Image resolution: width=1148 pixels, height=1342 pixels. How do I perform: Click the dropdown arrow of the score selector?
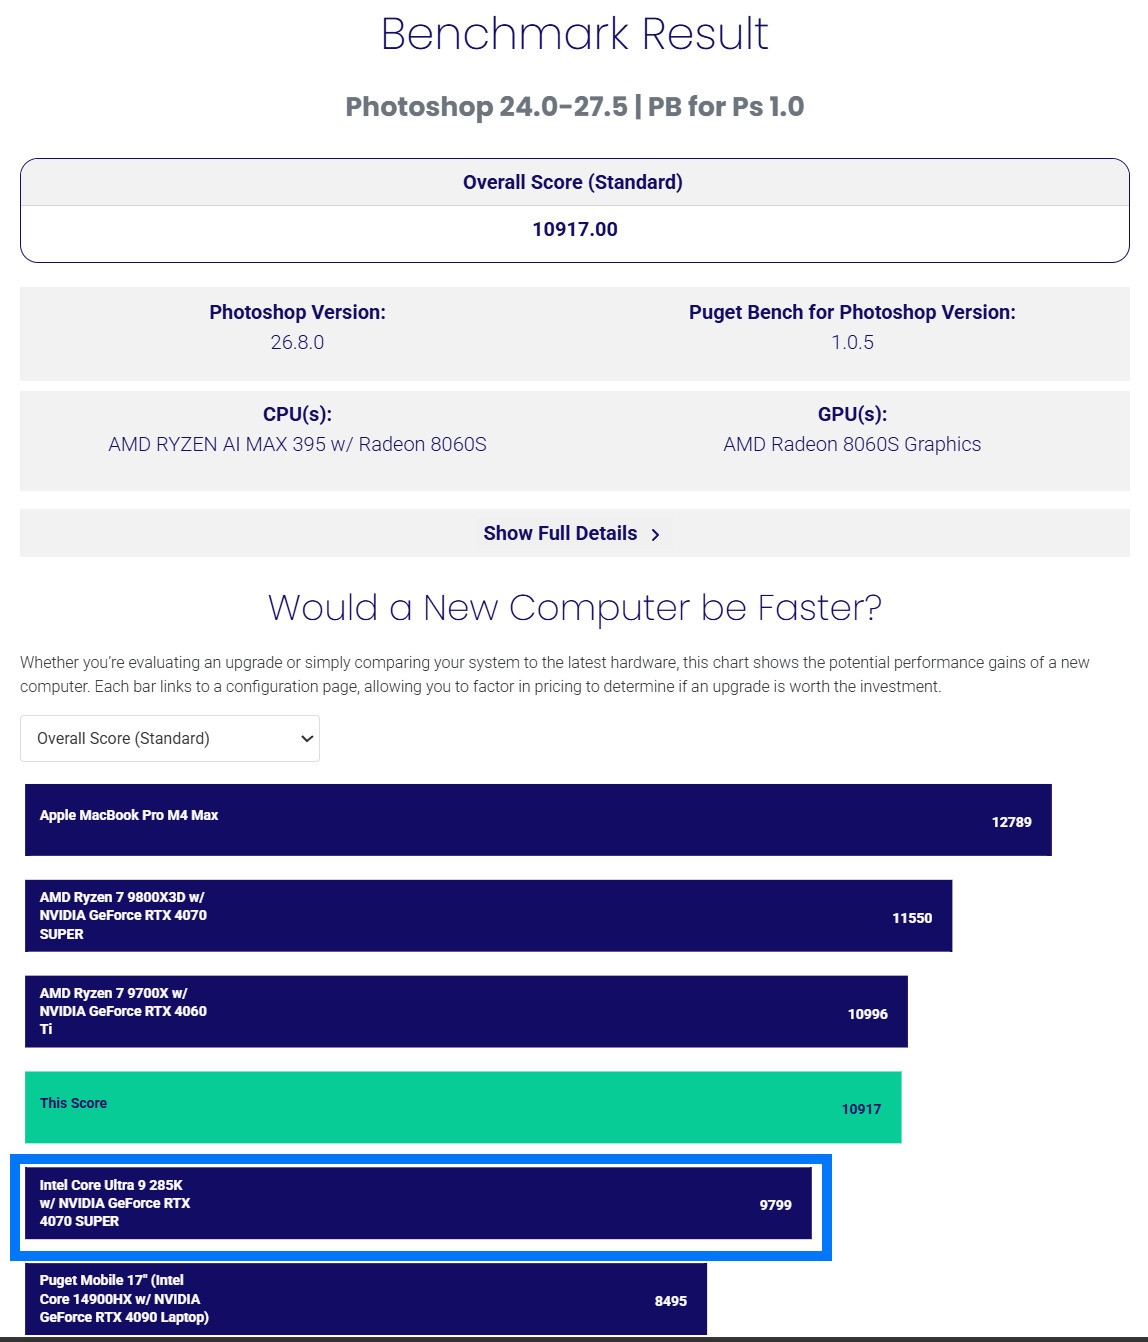[x=307, y=739]
